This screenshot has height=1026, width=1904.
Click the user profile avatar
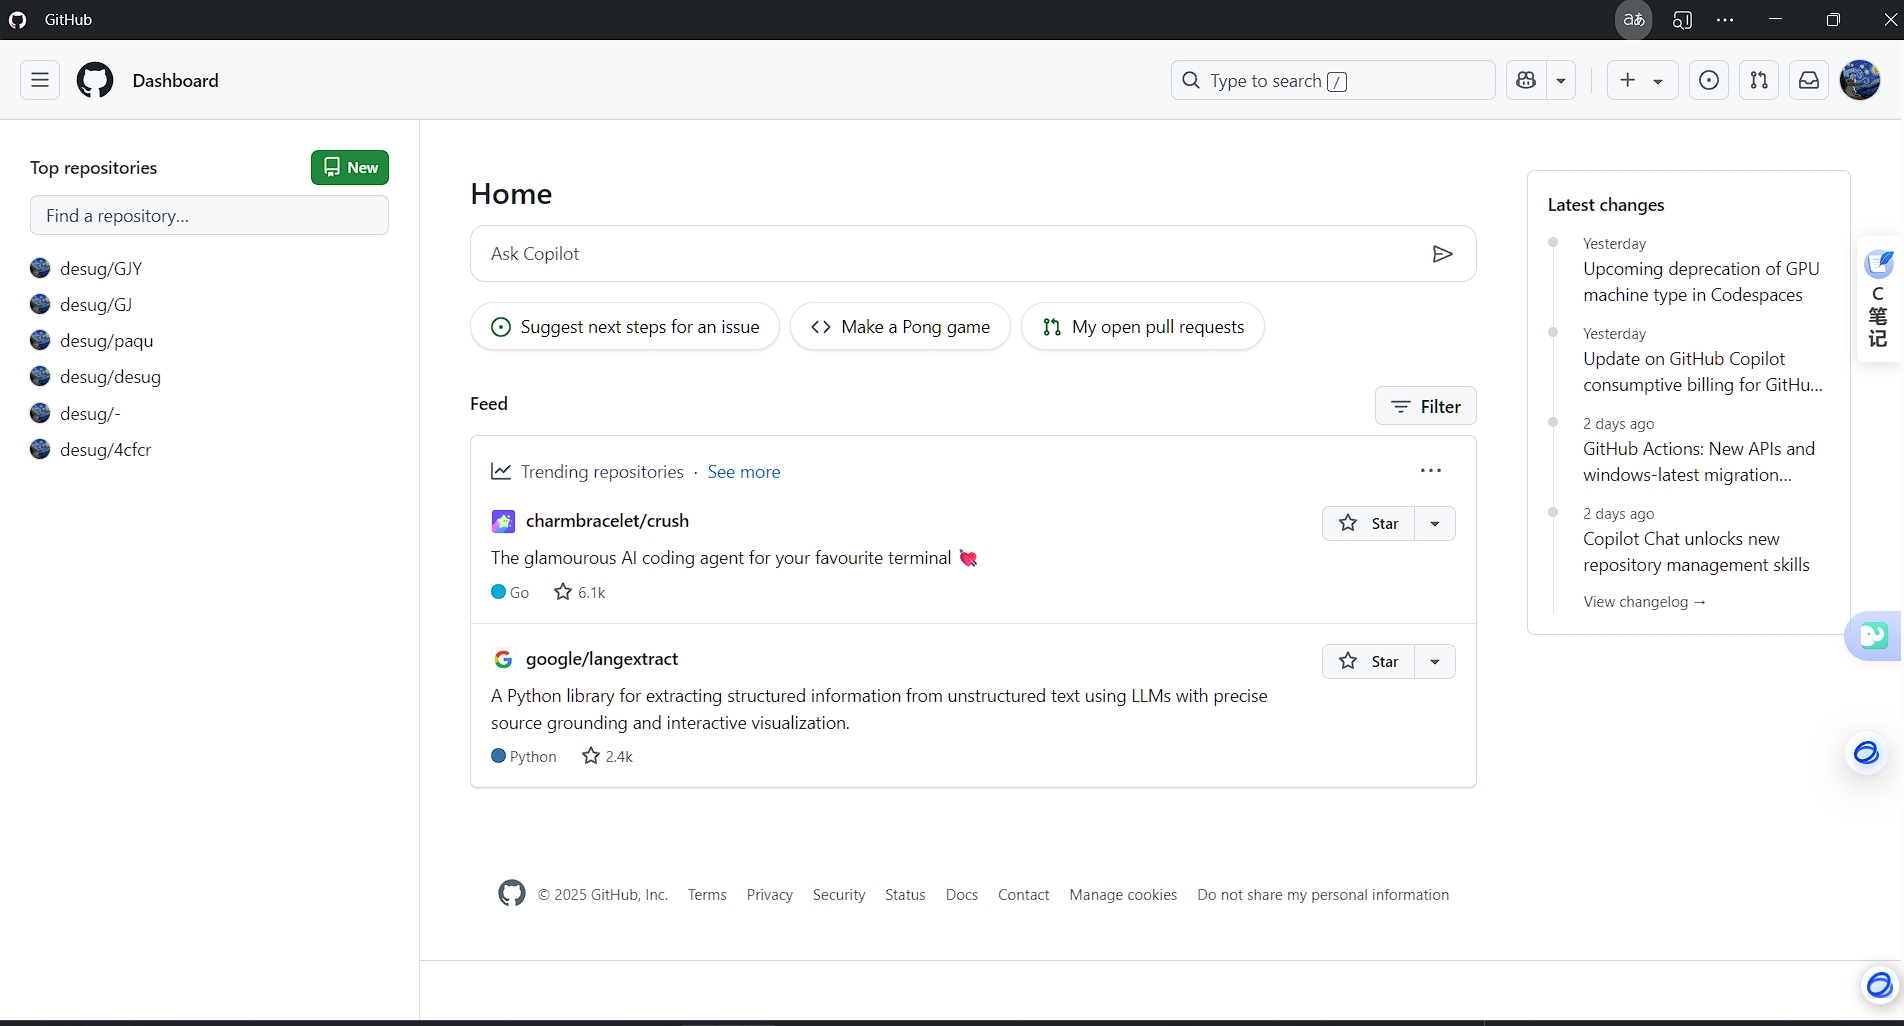1860,80
